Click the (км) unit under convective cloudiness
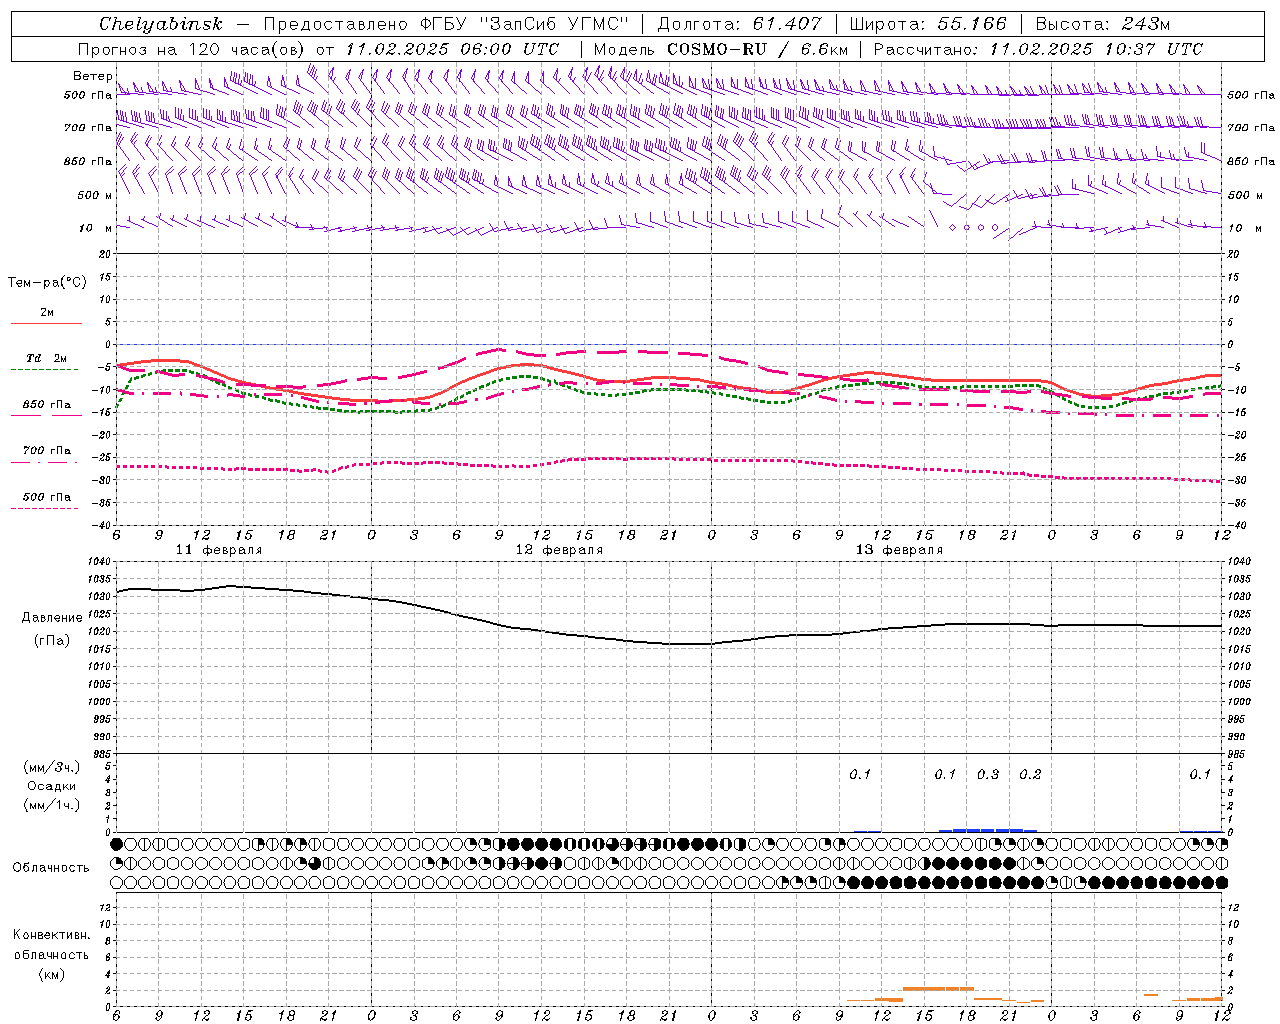Viewport: 1280px width, 1024px height. click(x=51, y=973)
